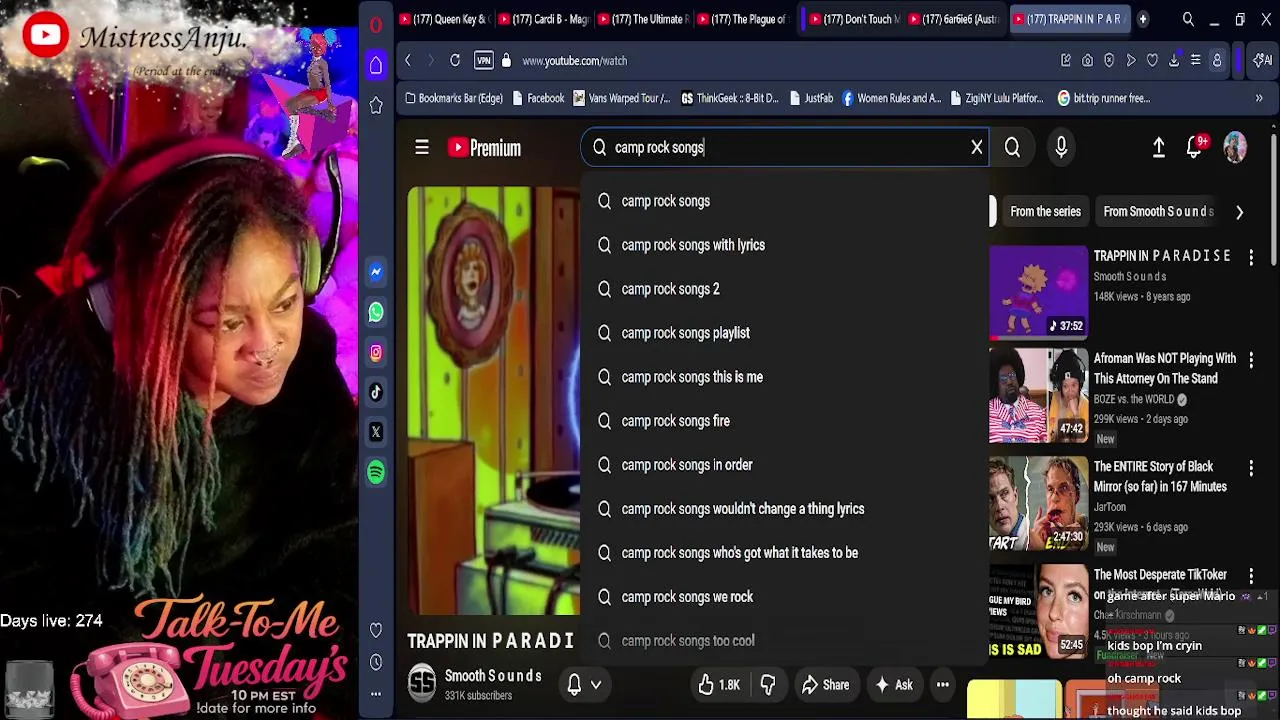This screenshot has height=720, width=1280.
Task: Open the bookmarks star in sidebar
Action: [x=376, y=105]
